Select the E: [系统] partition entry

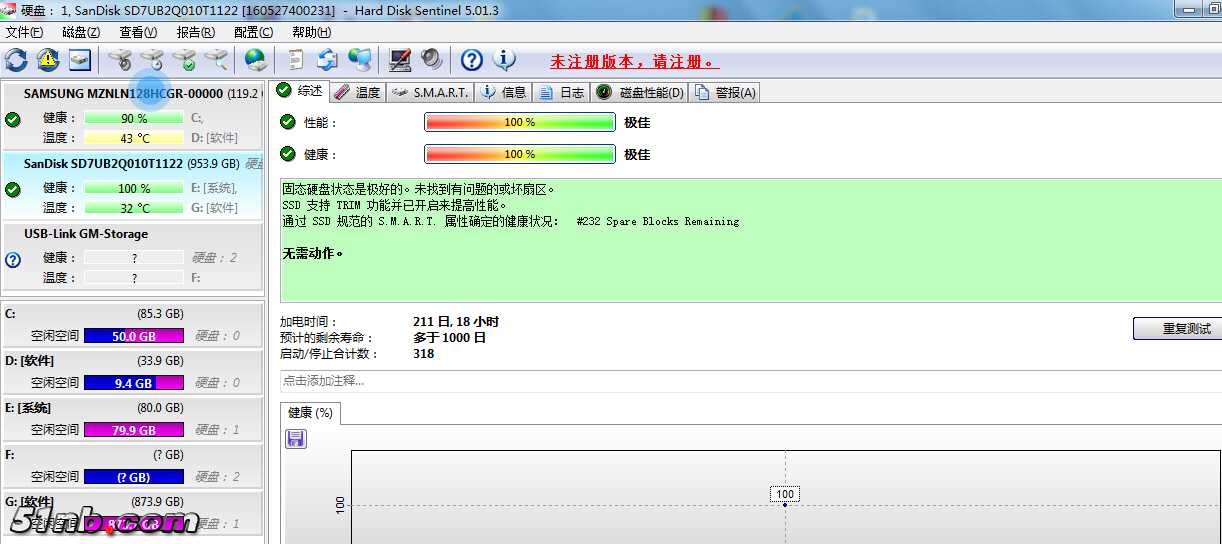(x=132, y=418)
